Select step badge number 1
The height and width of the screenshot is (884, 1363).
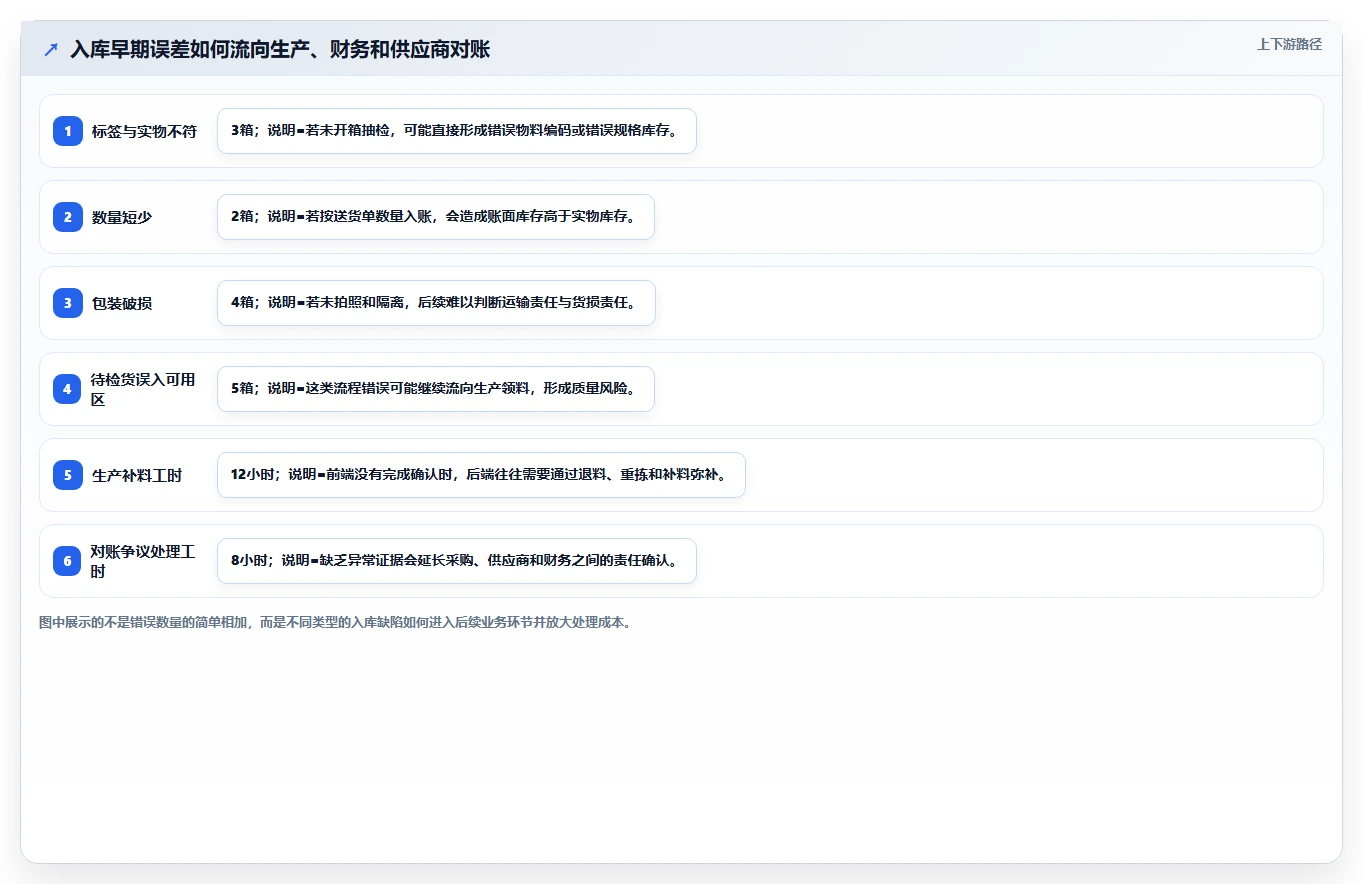tap(68, 131)
